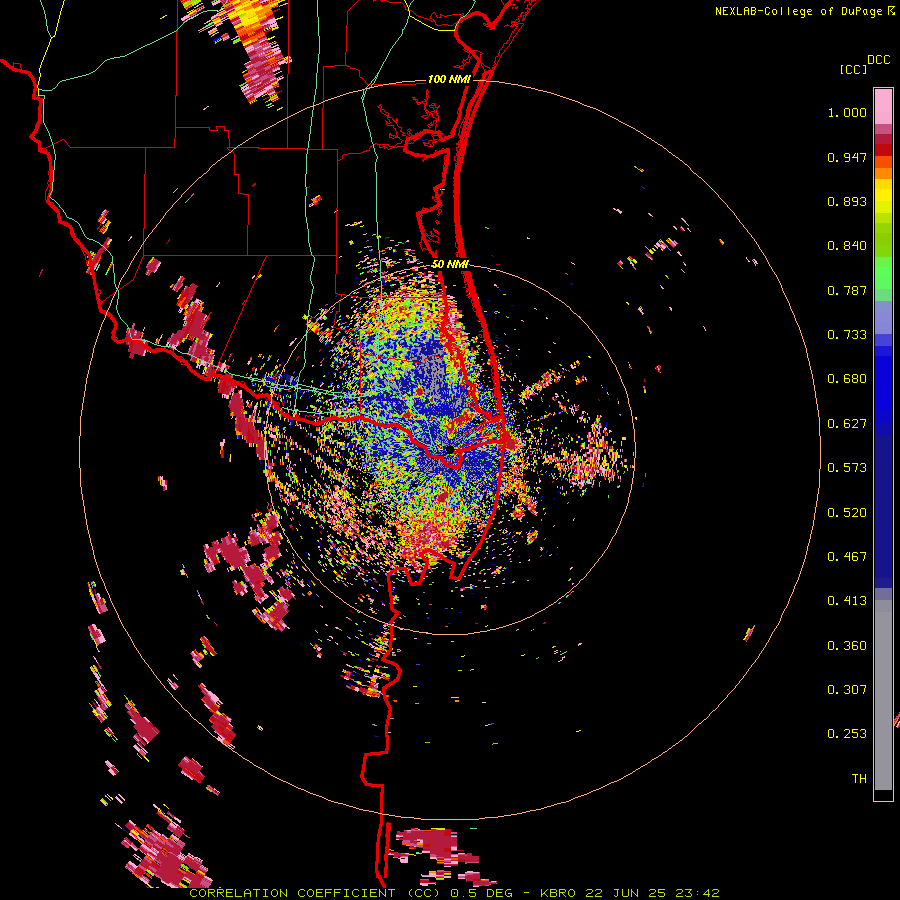This screenshot has height=900, width=900.
Task: Click the 0.733 color scale label
Action: [847, 335]
